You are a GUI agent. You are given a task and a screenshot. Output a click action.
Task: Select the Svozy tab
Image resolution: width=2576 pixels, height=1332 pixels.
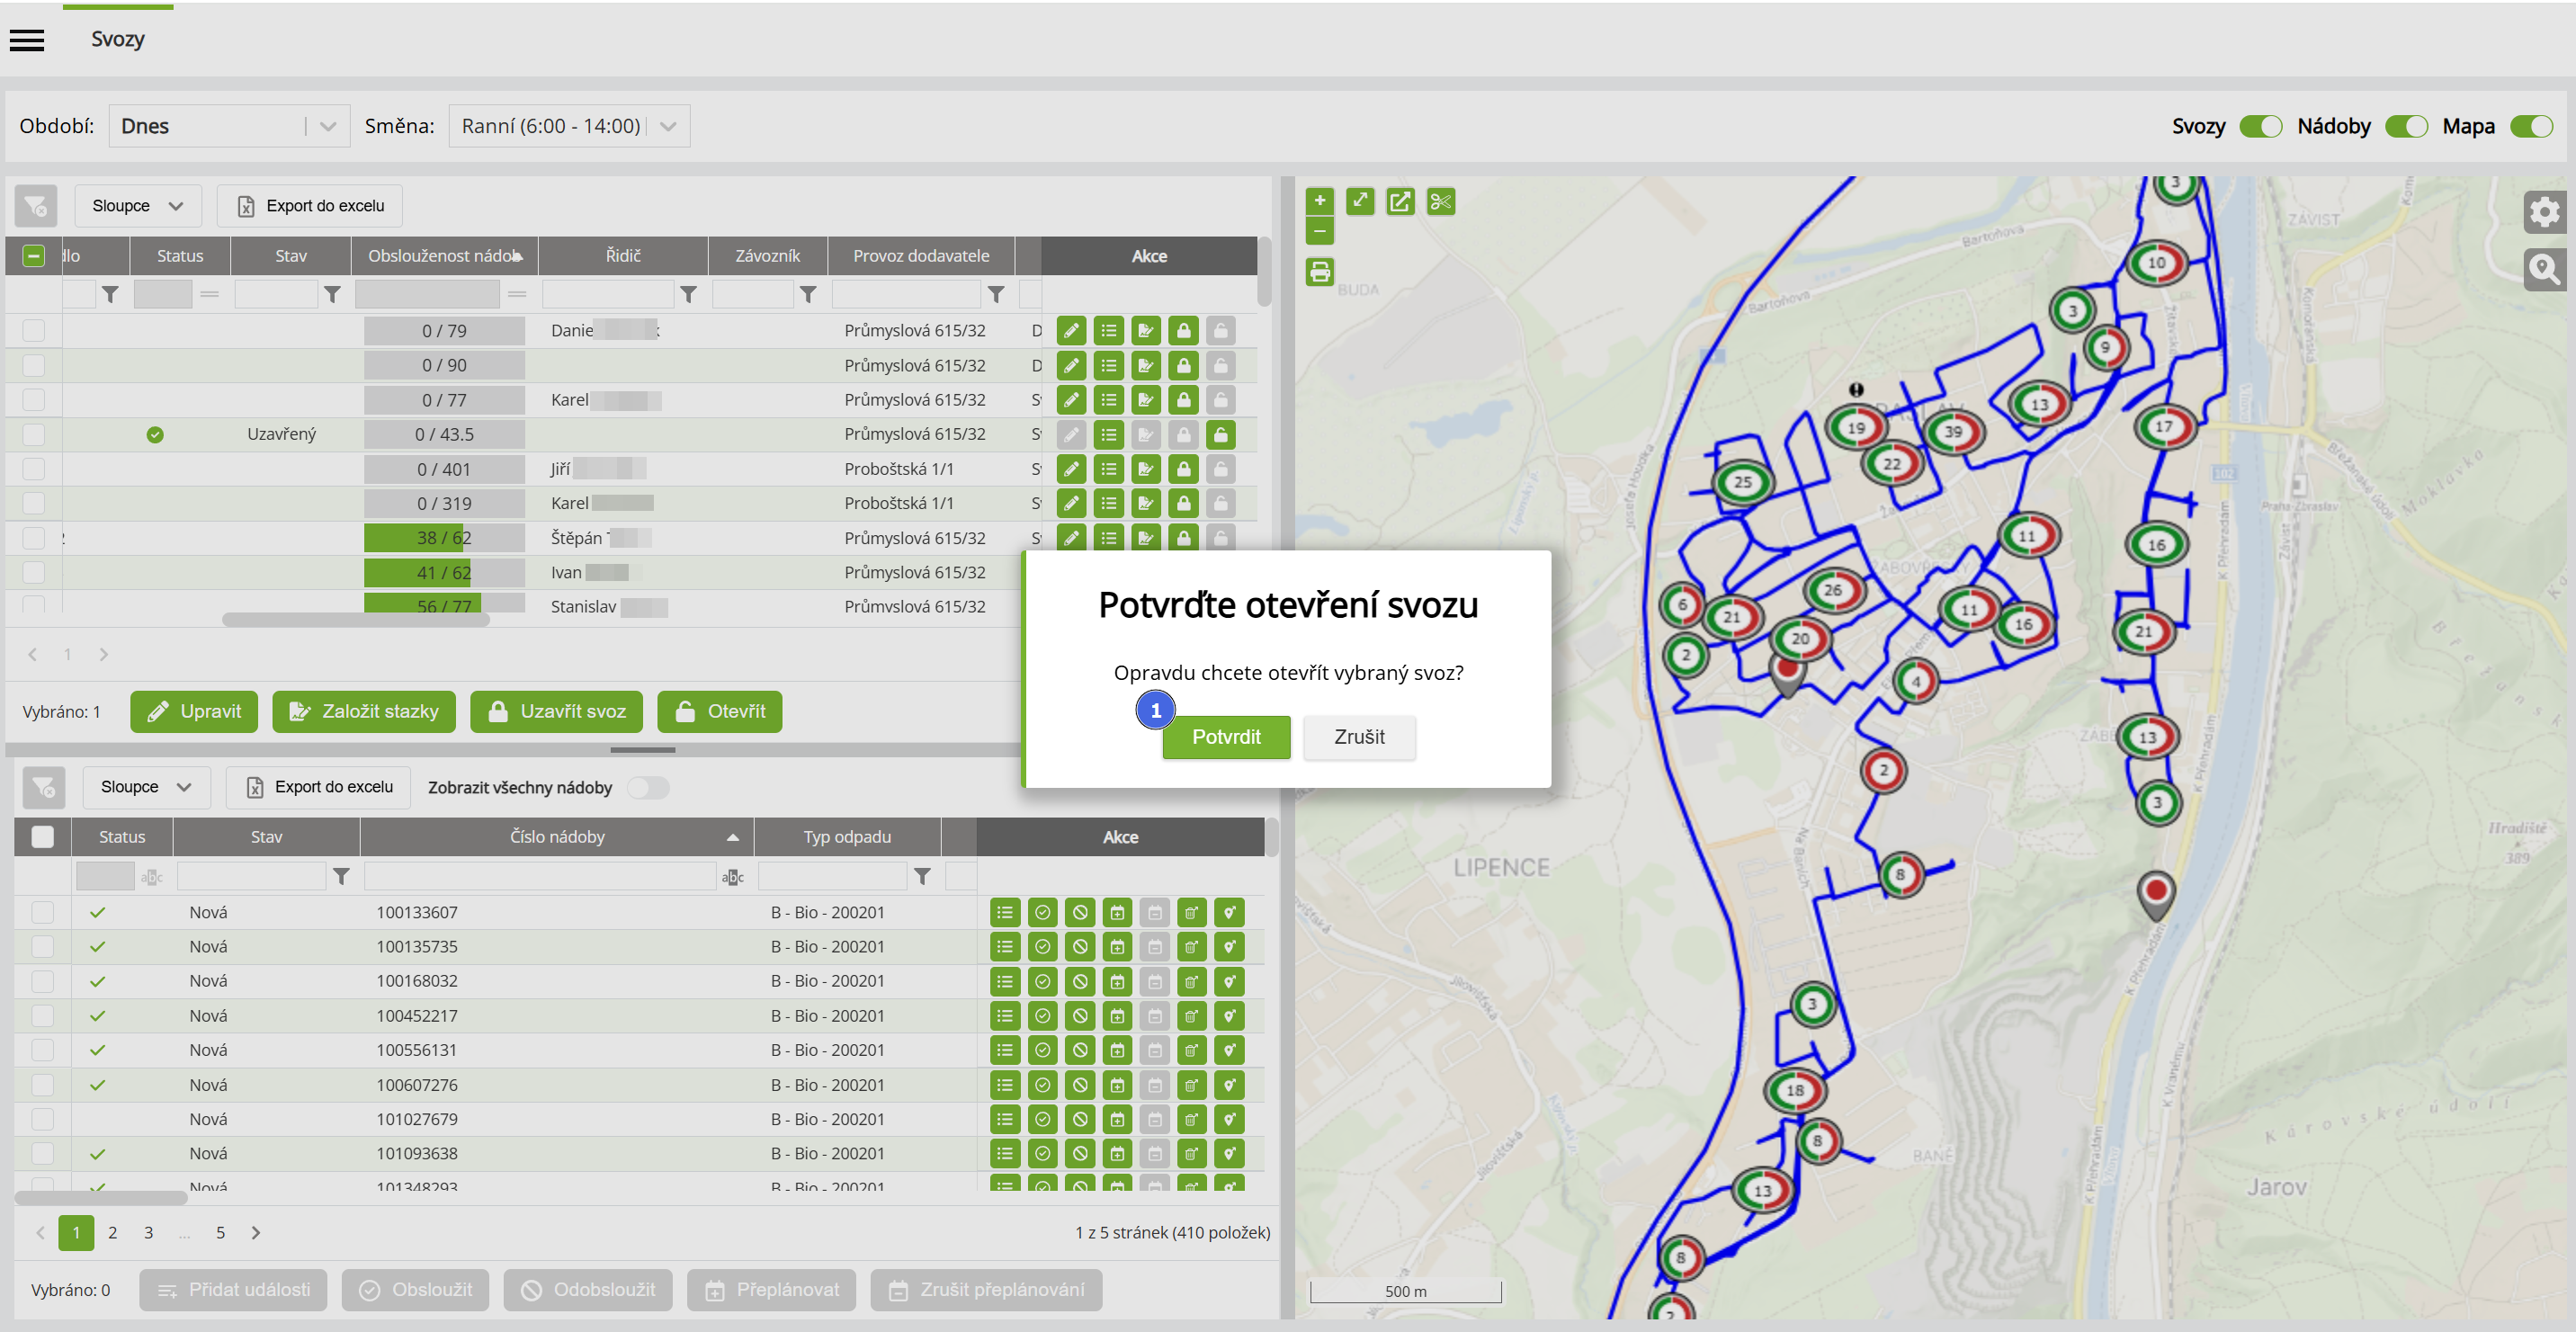118,40
